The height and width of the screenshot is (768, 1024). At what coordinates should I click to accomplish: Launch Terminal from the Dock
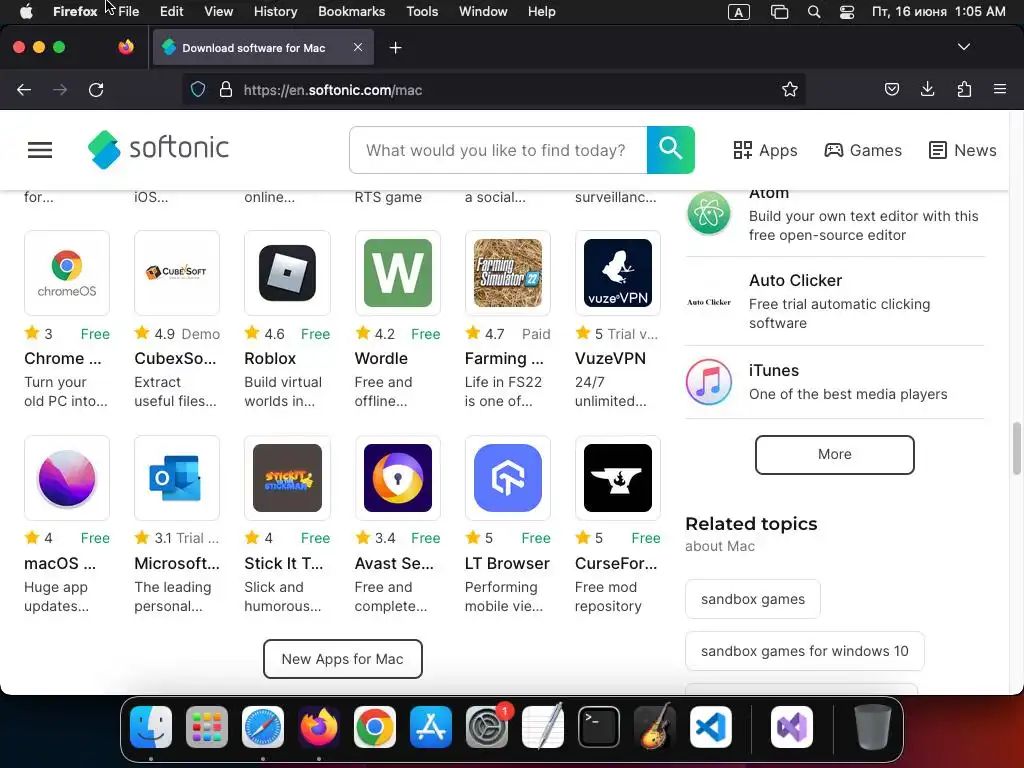point(599,727)
